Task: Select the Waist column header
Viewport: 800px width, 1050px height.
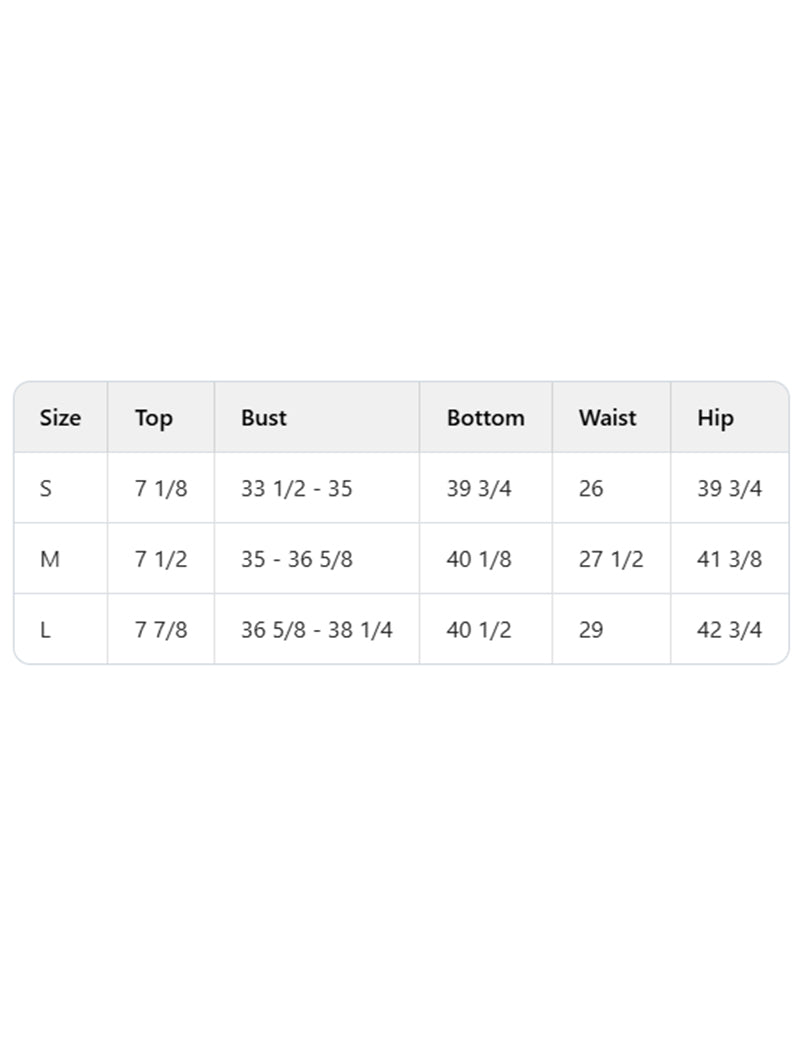Action: (x=607, y=418)
